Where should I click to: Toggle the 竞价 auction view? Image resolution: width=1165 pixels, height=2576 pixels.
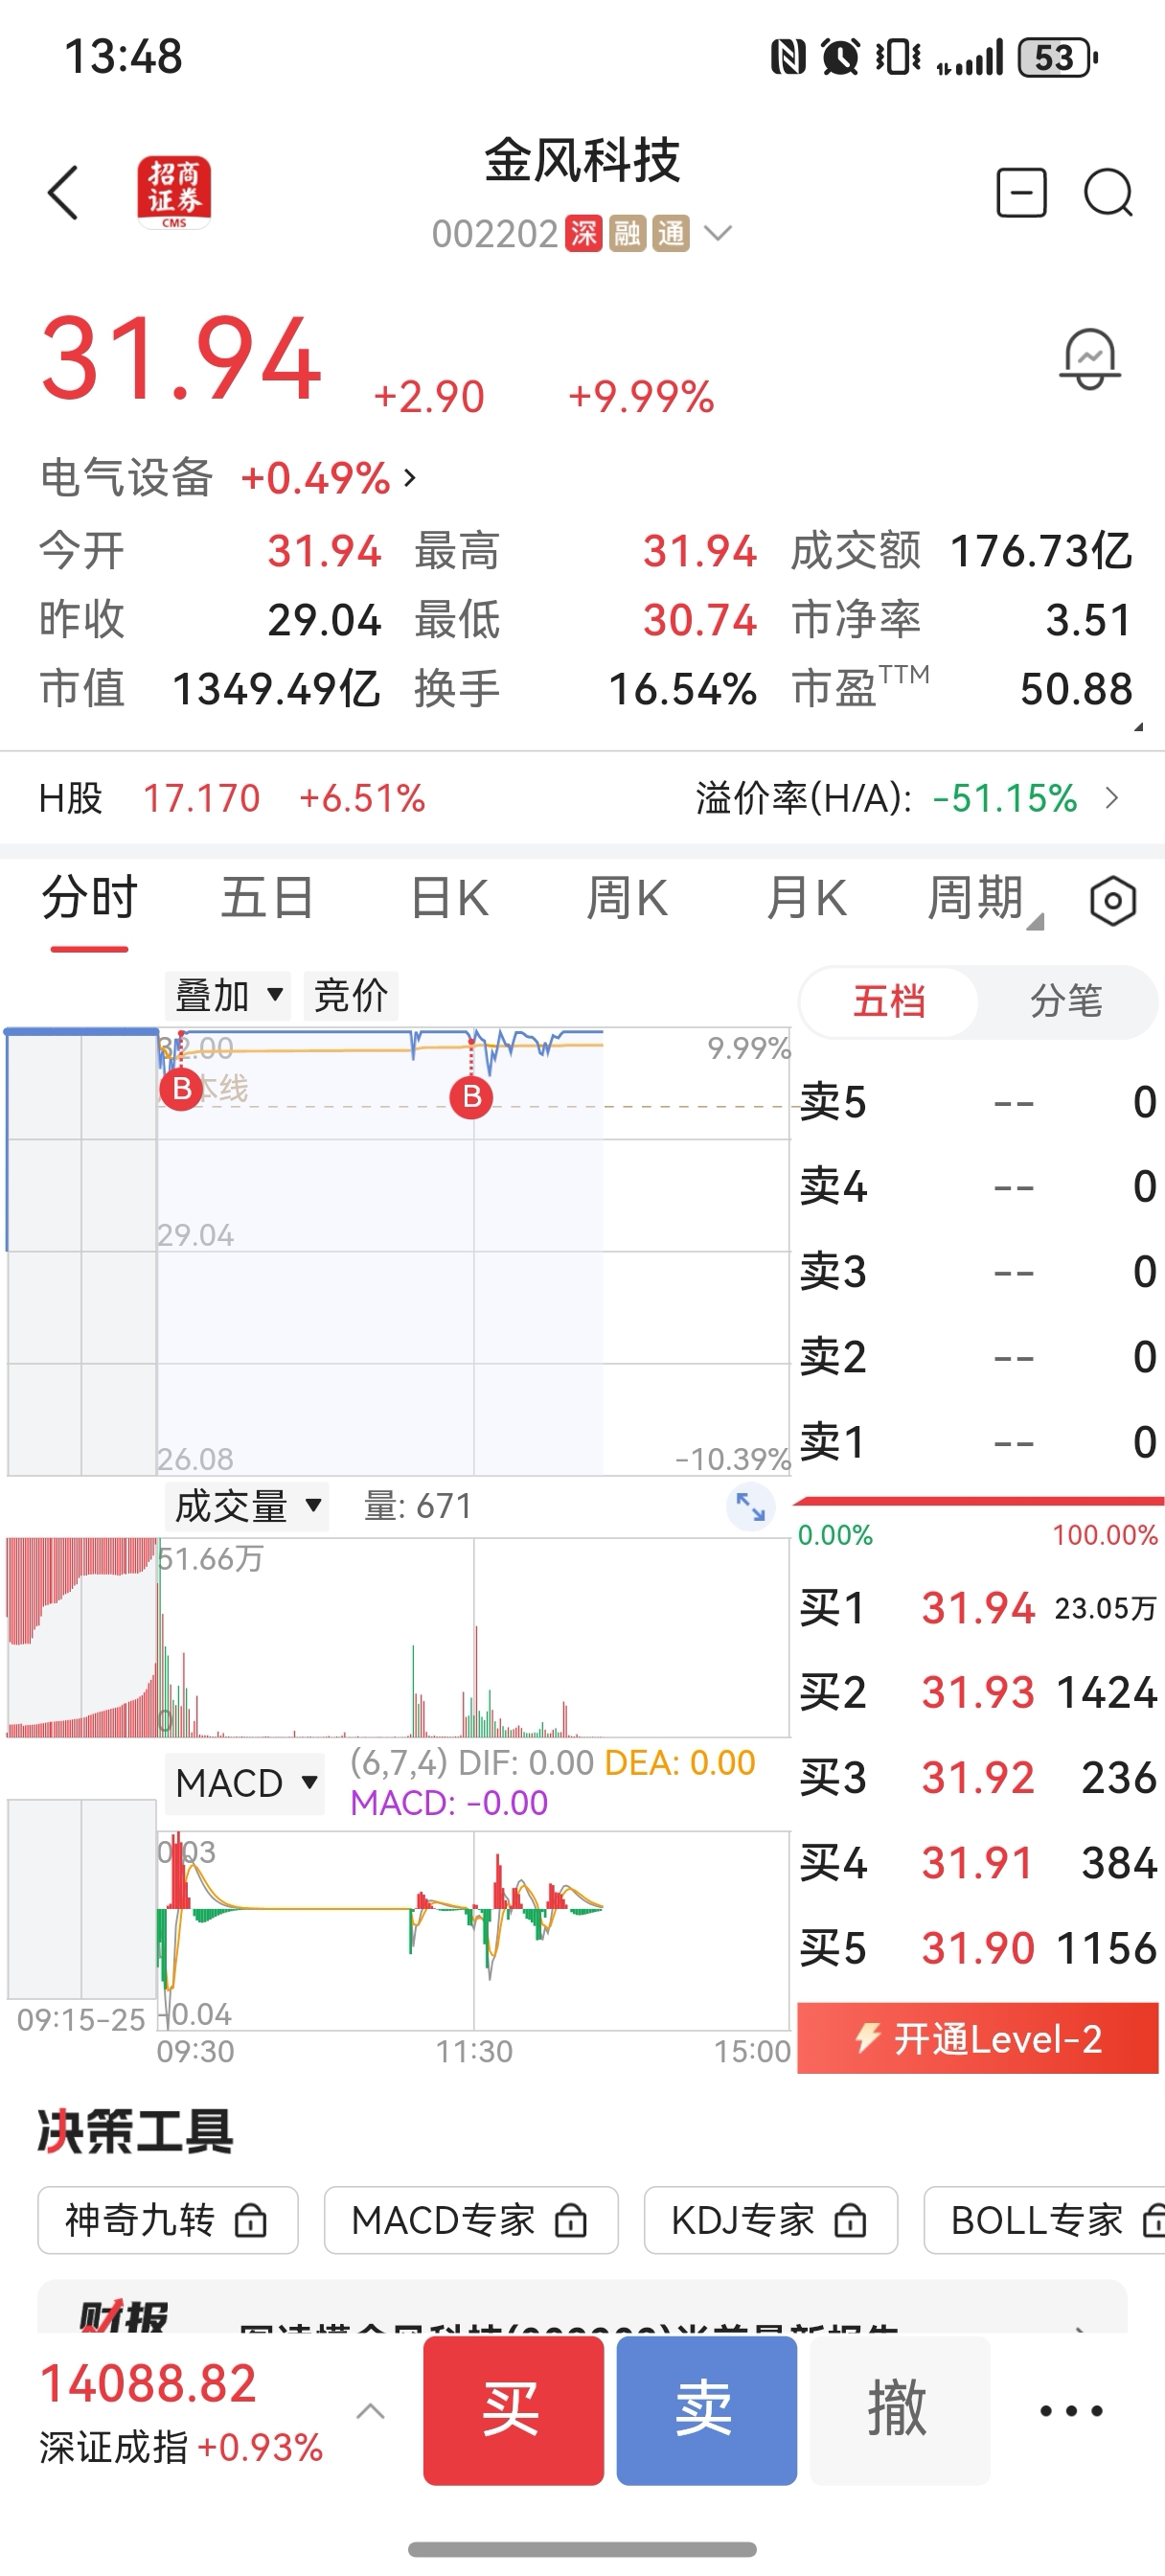click(x=351, y=996)
